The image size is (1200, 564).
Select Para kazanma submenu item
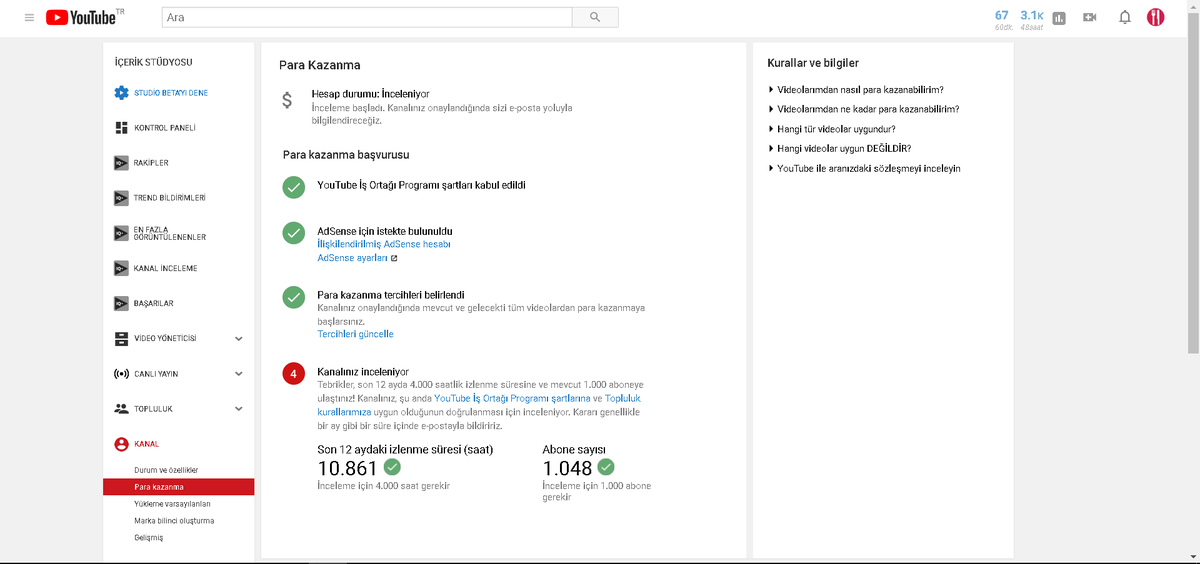178,487
